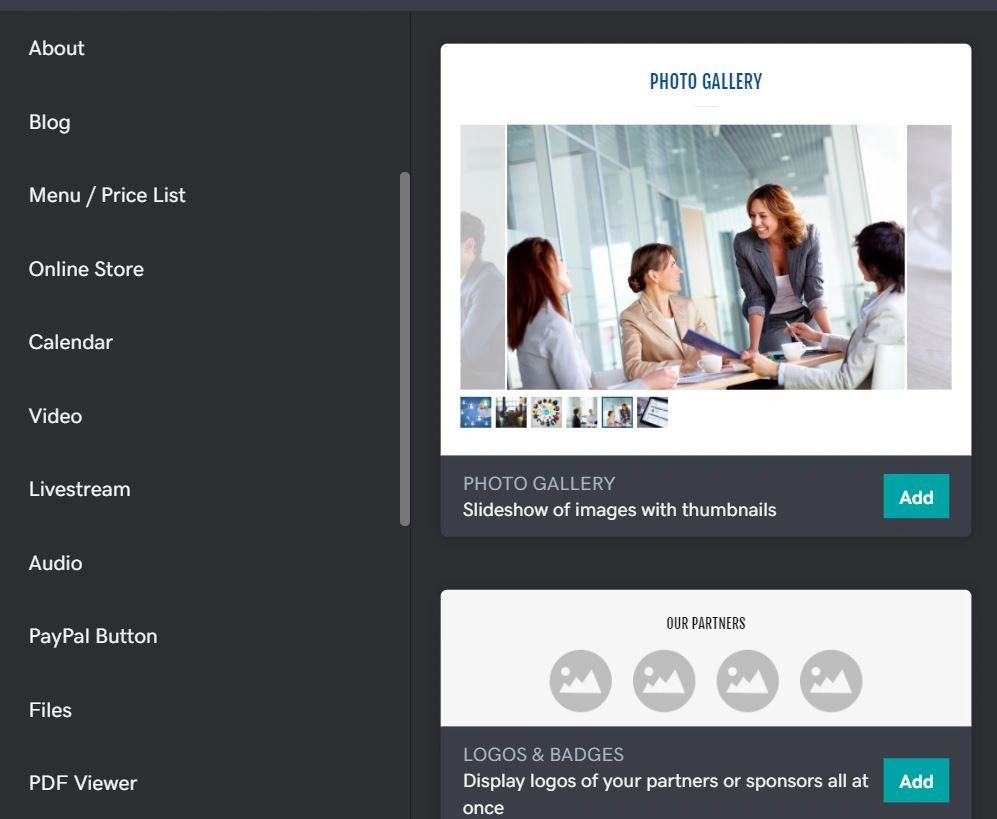997x819 pixels.
Task: Choose the PayPal Button category
Action: pos(93,636)
